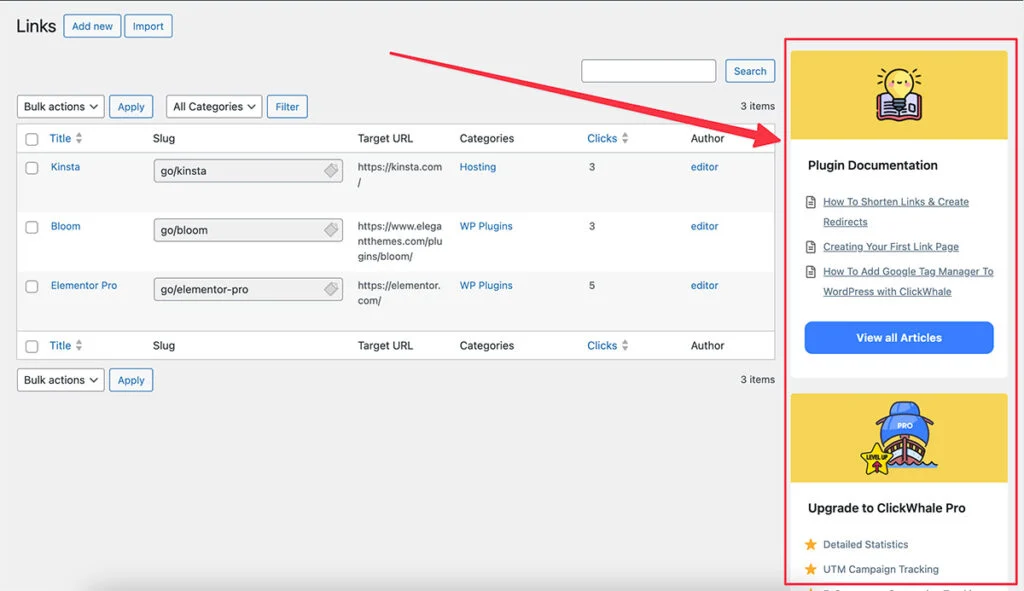Click the Title sort arrows in header
This screenshot has height=591, width=1024.
pos(79,138)
